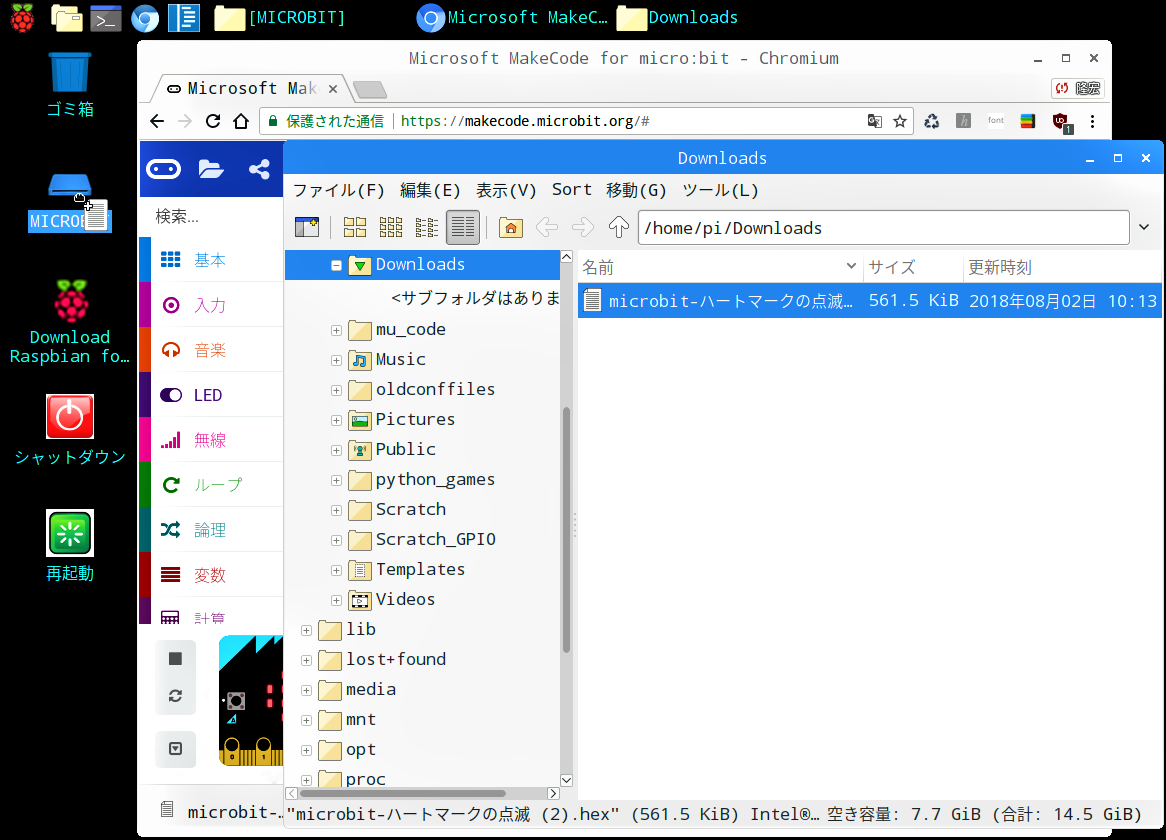Click Chromium address bar URL
This screenshot has height=840, width=1166.
(x=524, y=121)
